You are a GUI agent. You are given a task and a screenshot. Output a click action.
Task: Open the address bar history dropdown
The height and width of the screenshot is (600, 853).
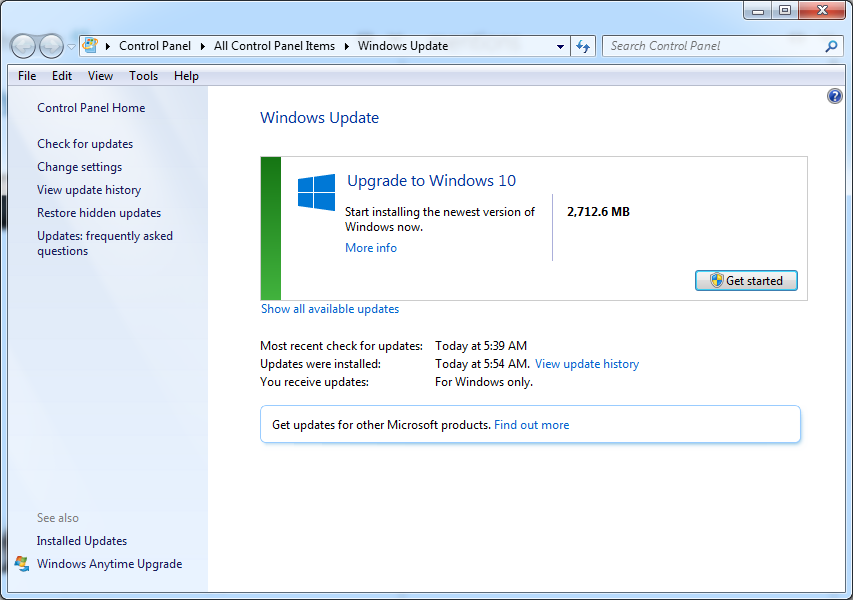coord(560,47)
